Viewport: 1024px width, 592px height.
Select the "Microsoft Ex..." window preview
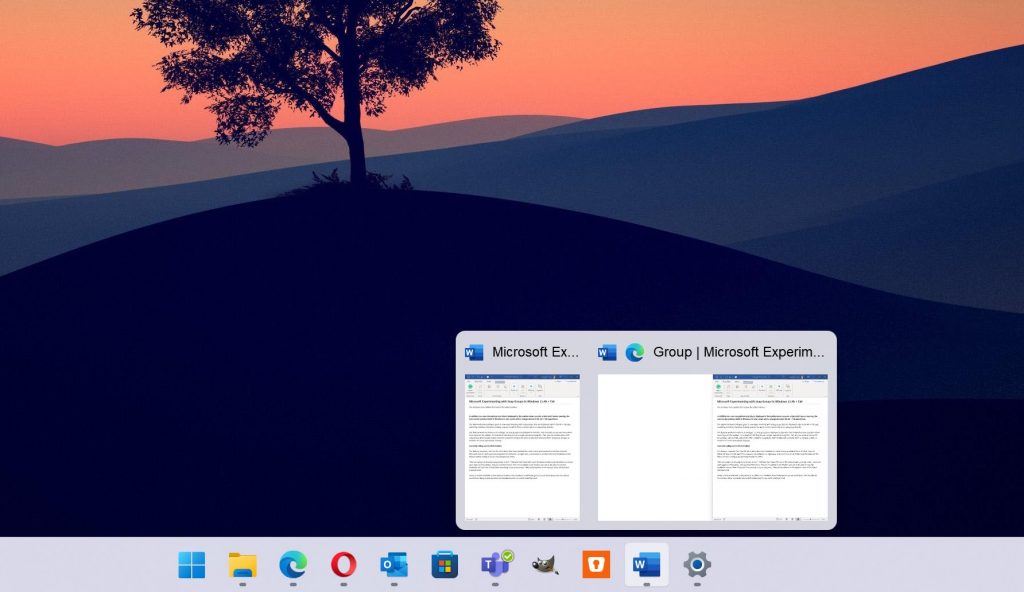[x=522, y=448]
